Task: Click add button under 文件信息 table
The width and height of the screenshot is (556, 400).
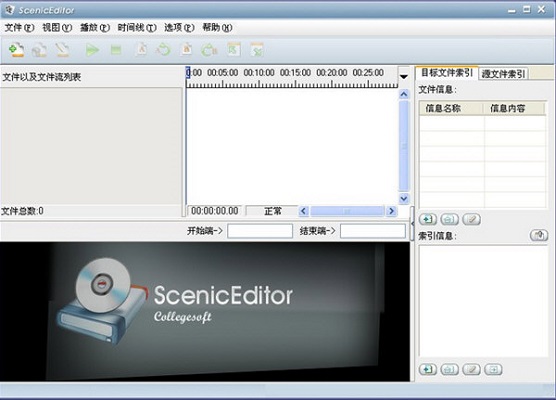Action: click(x=428, y=219)
